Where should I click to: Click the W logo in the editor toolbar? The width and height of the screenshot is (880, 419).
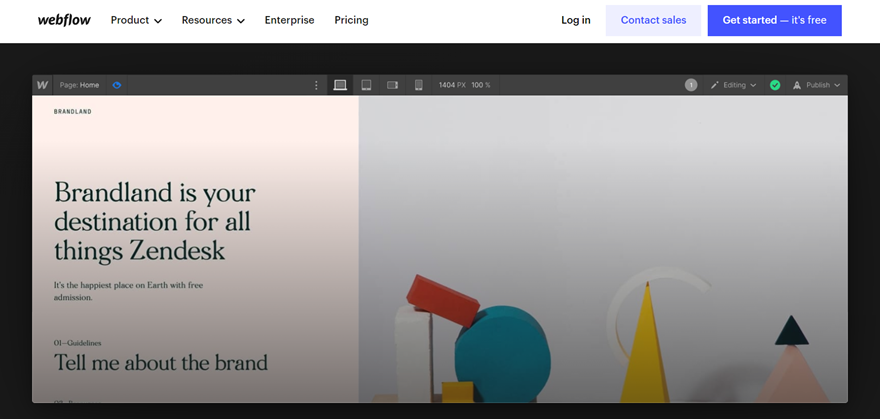[x=42, y=85]
